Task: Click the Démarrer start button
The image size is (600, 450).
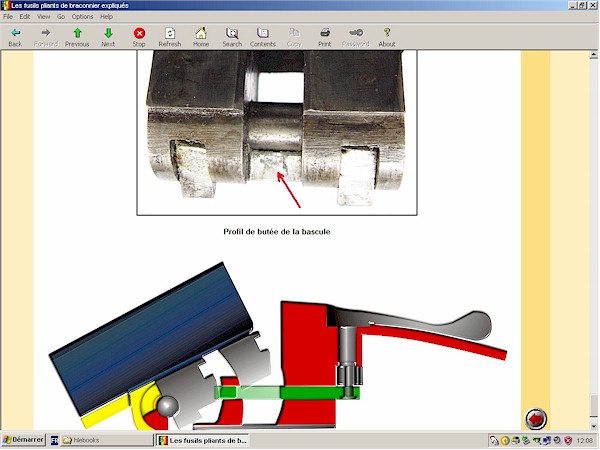Action: [23, 440]
